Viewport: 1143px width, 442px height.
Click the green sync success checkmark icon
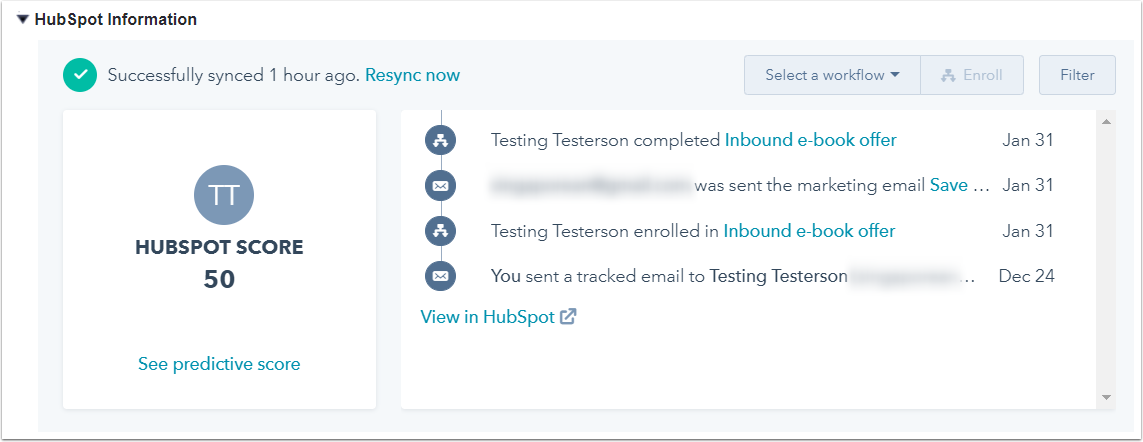click(80, 75)
